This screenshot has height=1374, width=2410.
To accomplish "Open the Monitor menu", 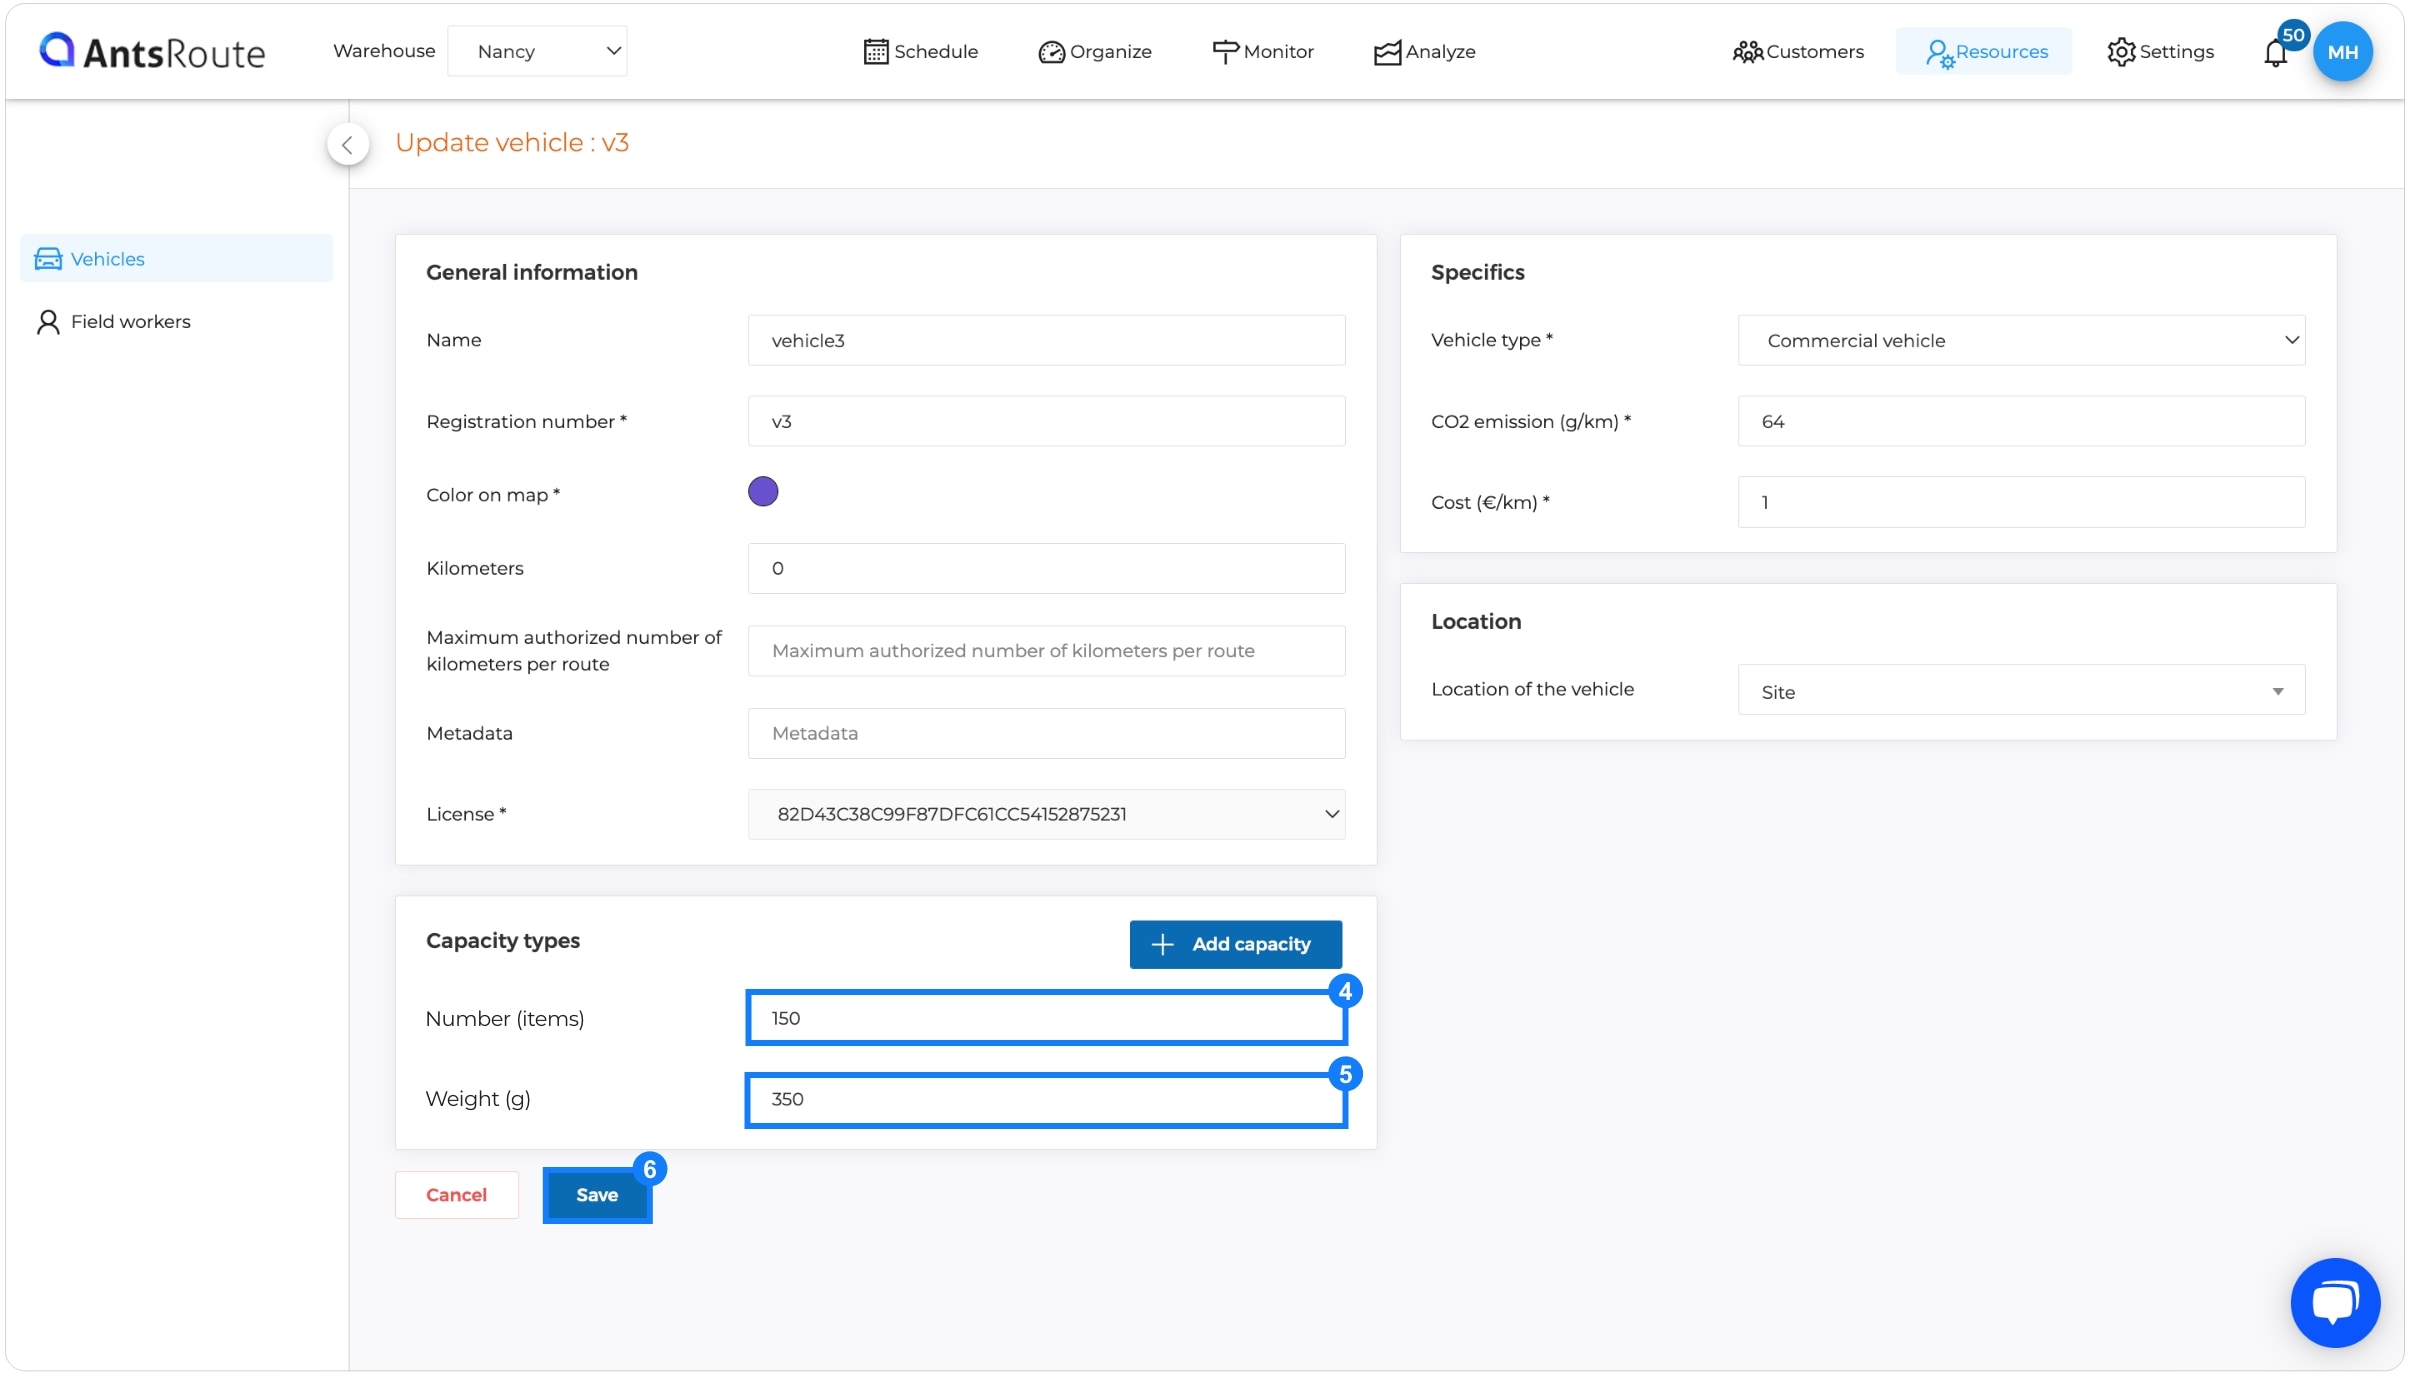I will (1263, 52).
